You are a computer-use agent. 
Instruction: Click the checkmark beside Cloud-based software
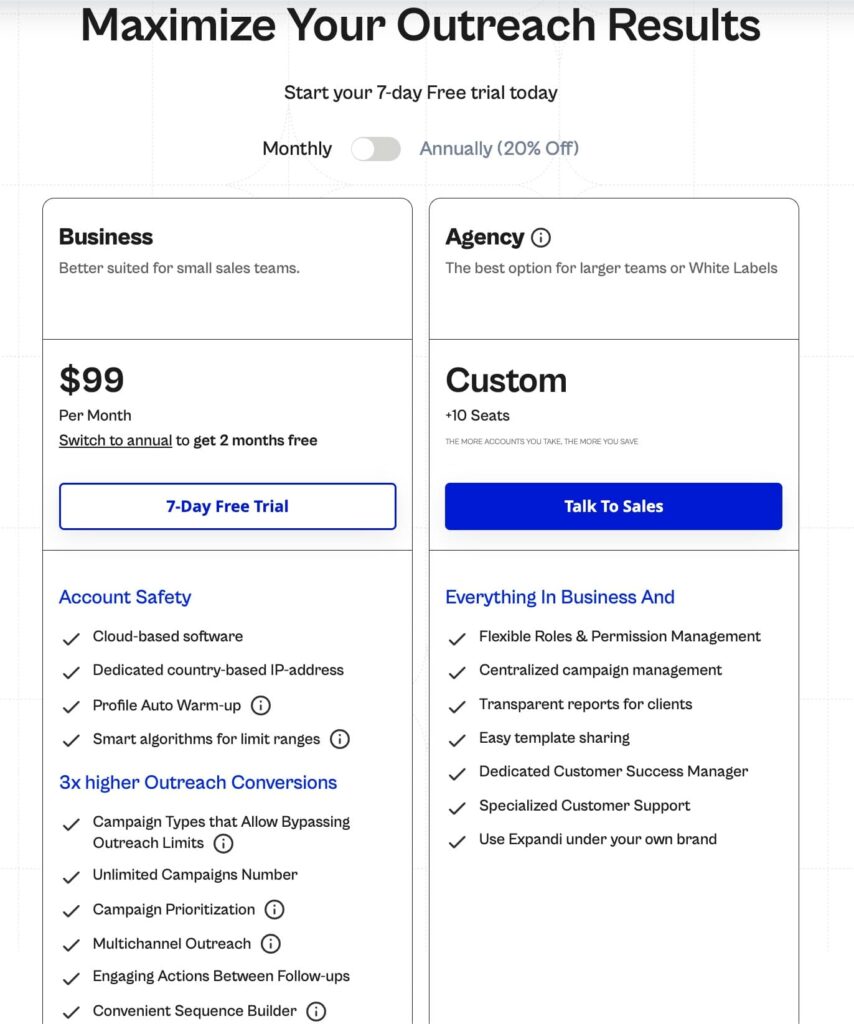(x=71, y=638)
